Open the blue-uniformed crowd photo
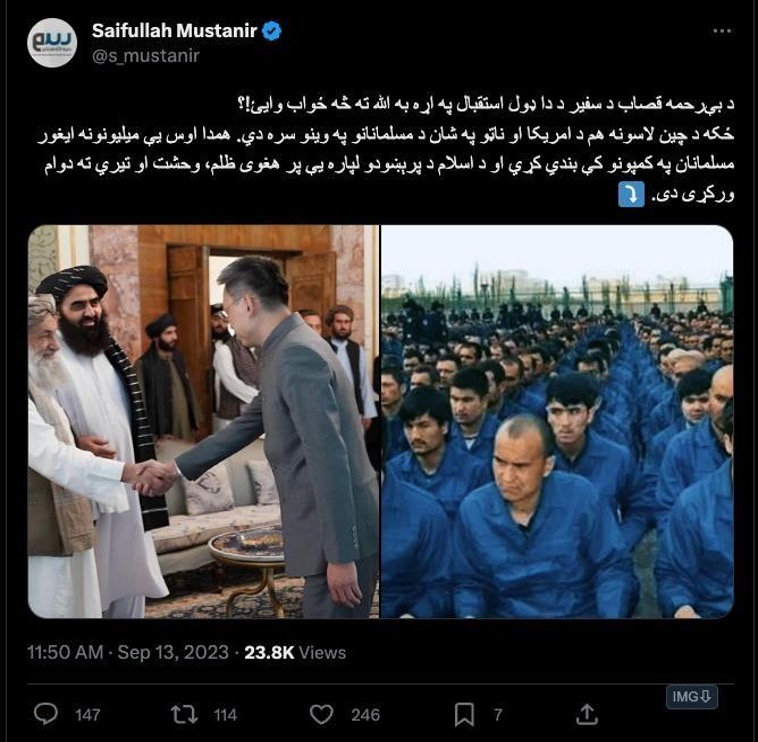The width and height of the screenshot is (758, 742). 557,422
